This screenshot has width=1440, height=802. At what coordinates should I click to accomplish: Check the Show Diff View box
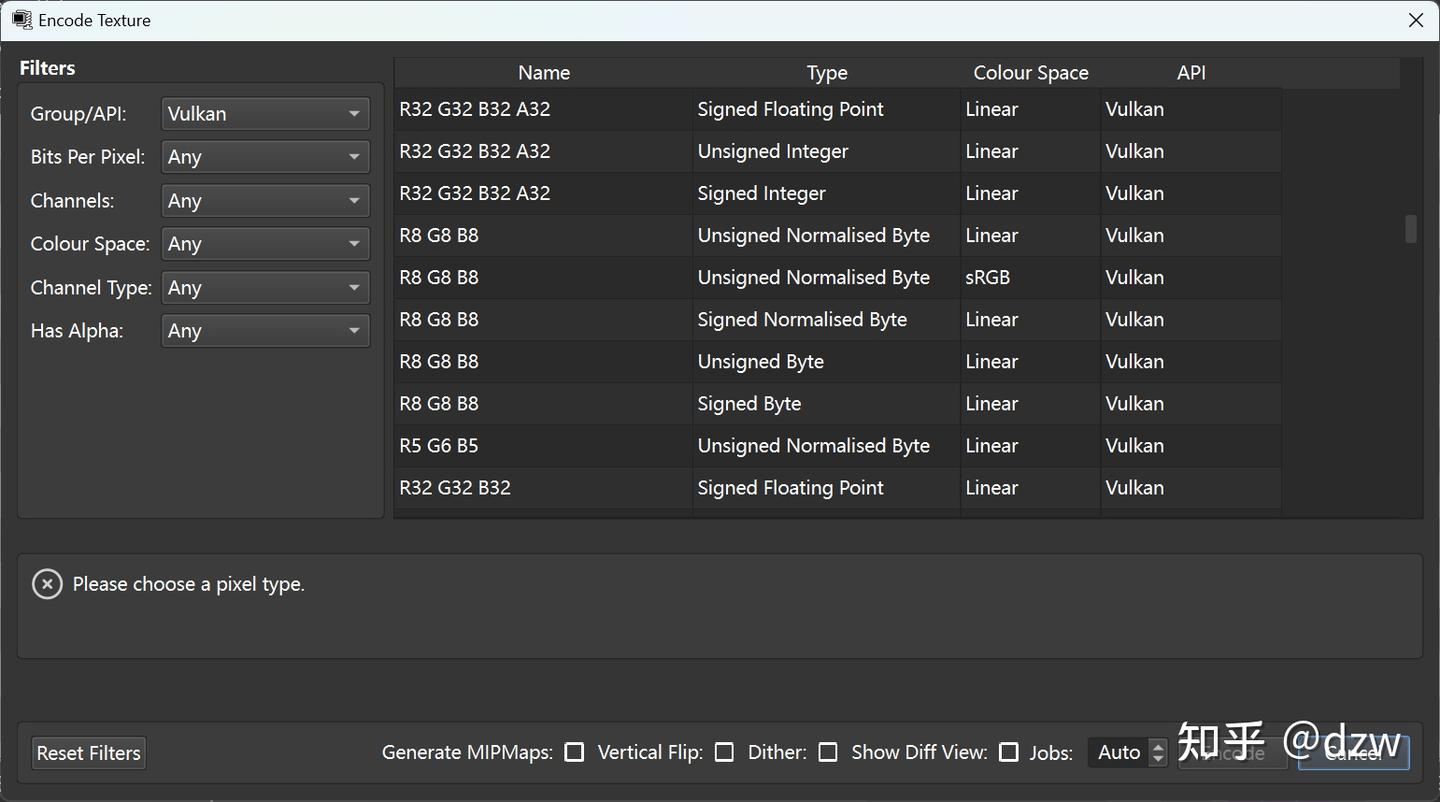pyautogui.click(x=1009, y=752)
